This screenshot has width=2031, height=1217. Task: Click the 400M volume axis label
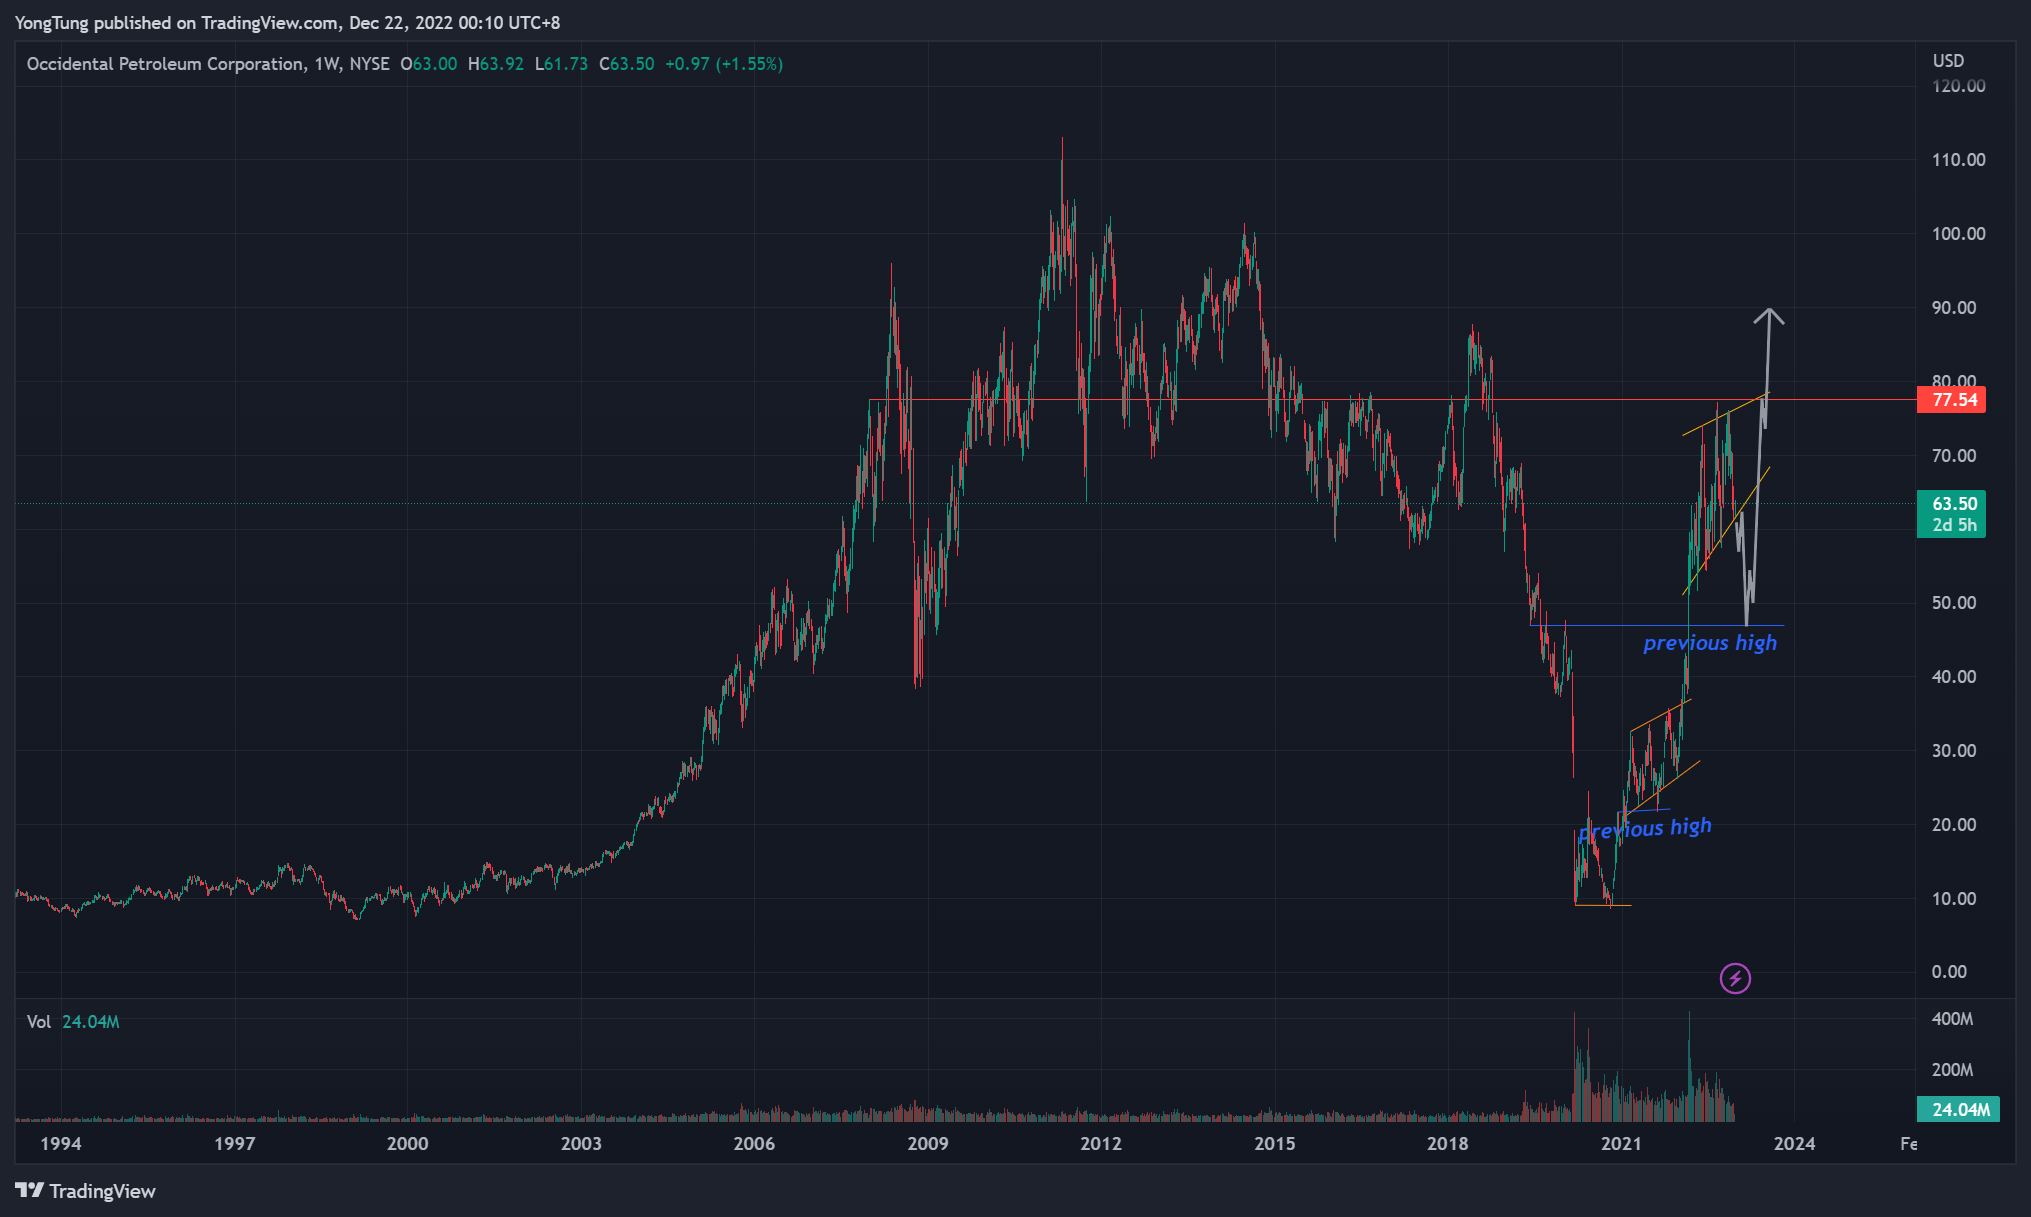(1952, 1019)
